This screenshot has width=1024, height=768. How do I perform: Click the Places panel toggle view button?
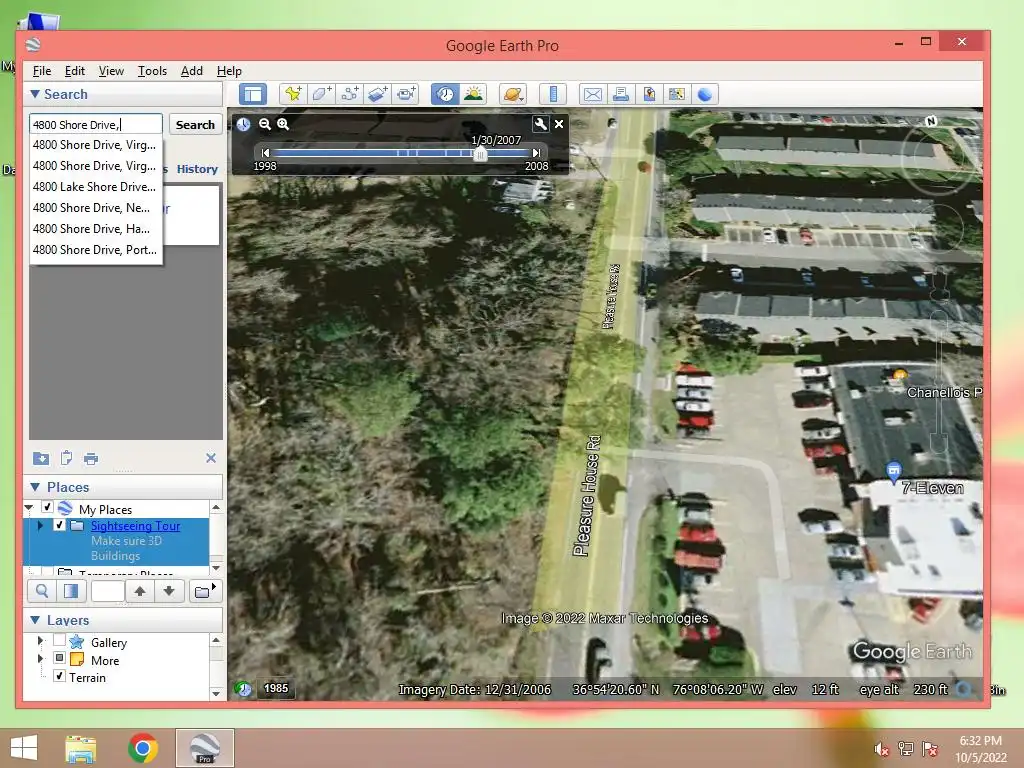pyautogui.click(x=71, y=592)
